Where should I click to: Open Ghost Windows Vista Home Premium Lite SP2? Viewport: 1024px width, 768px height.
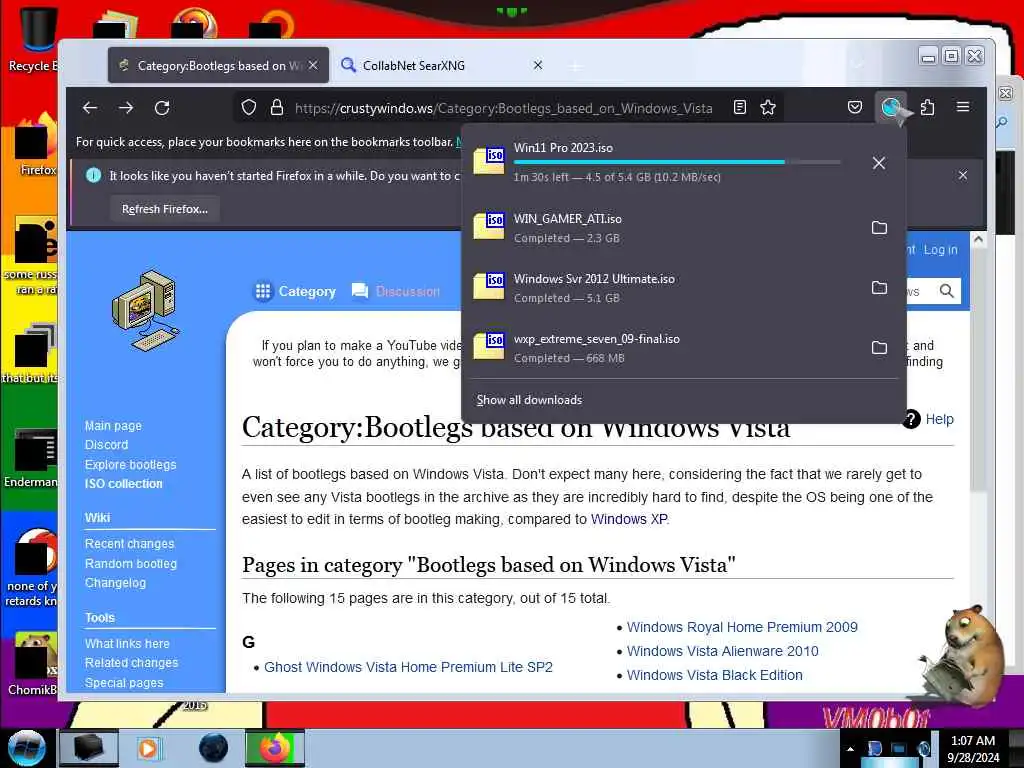[x=408, y=667]
